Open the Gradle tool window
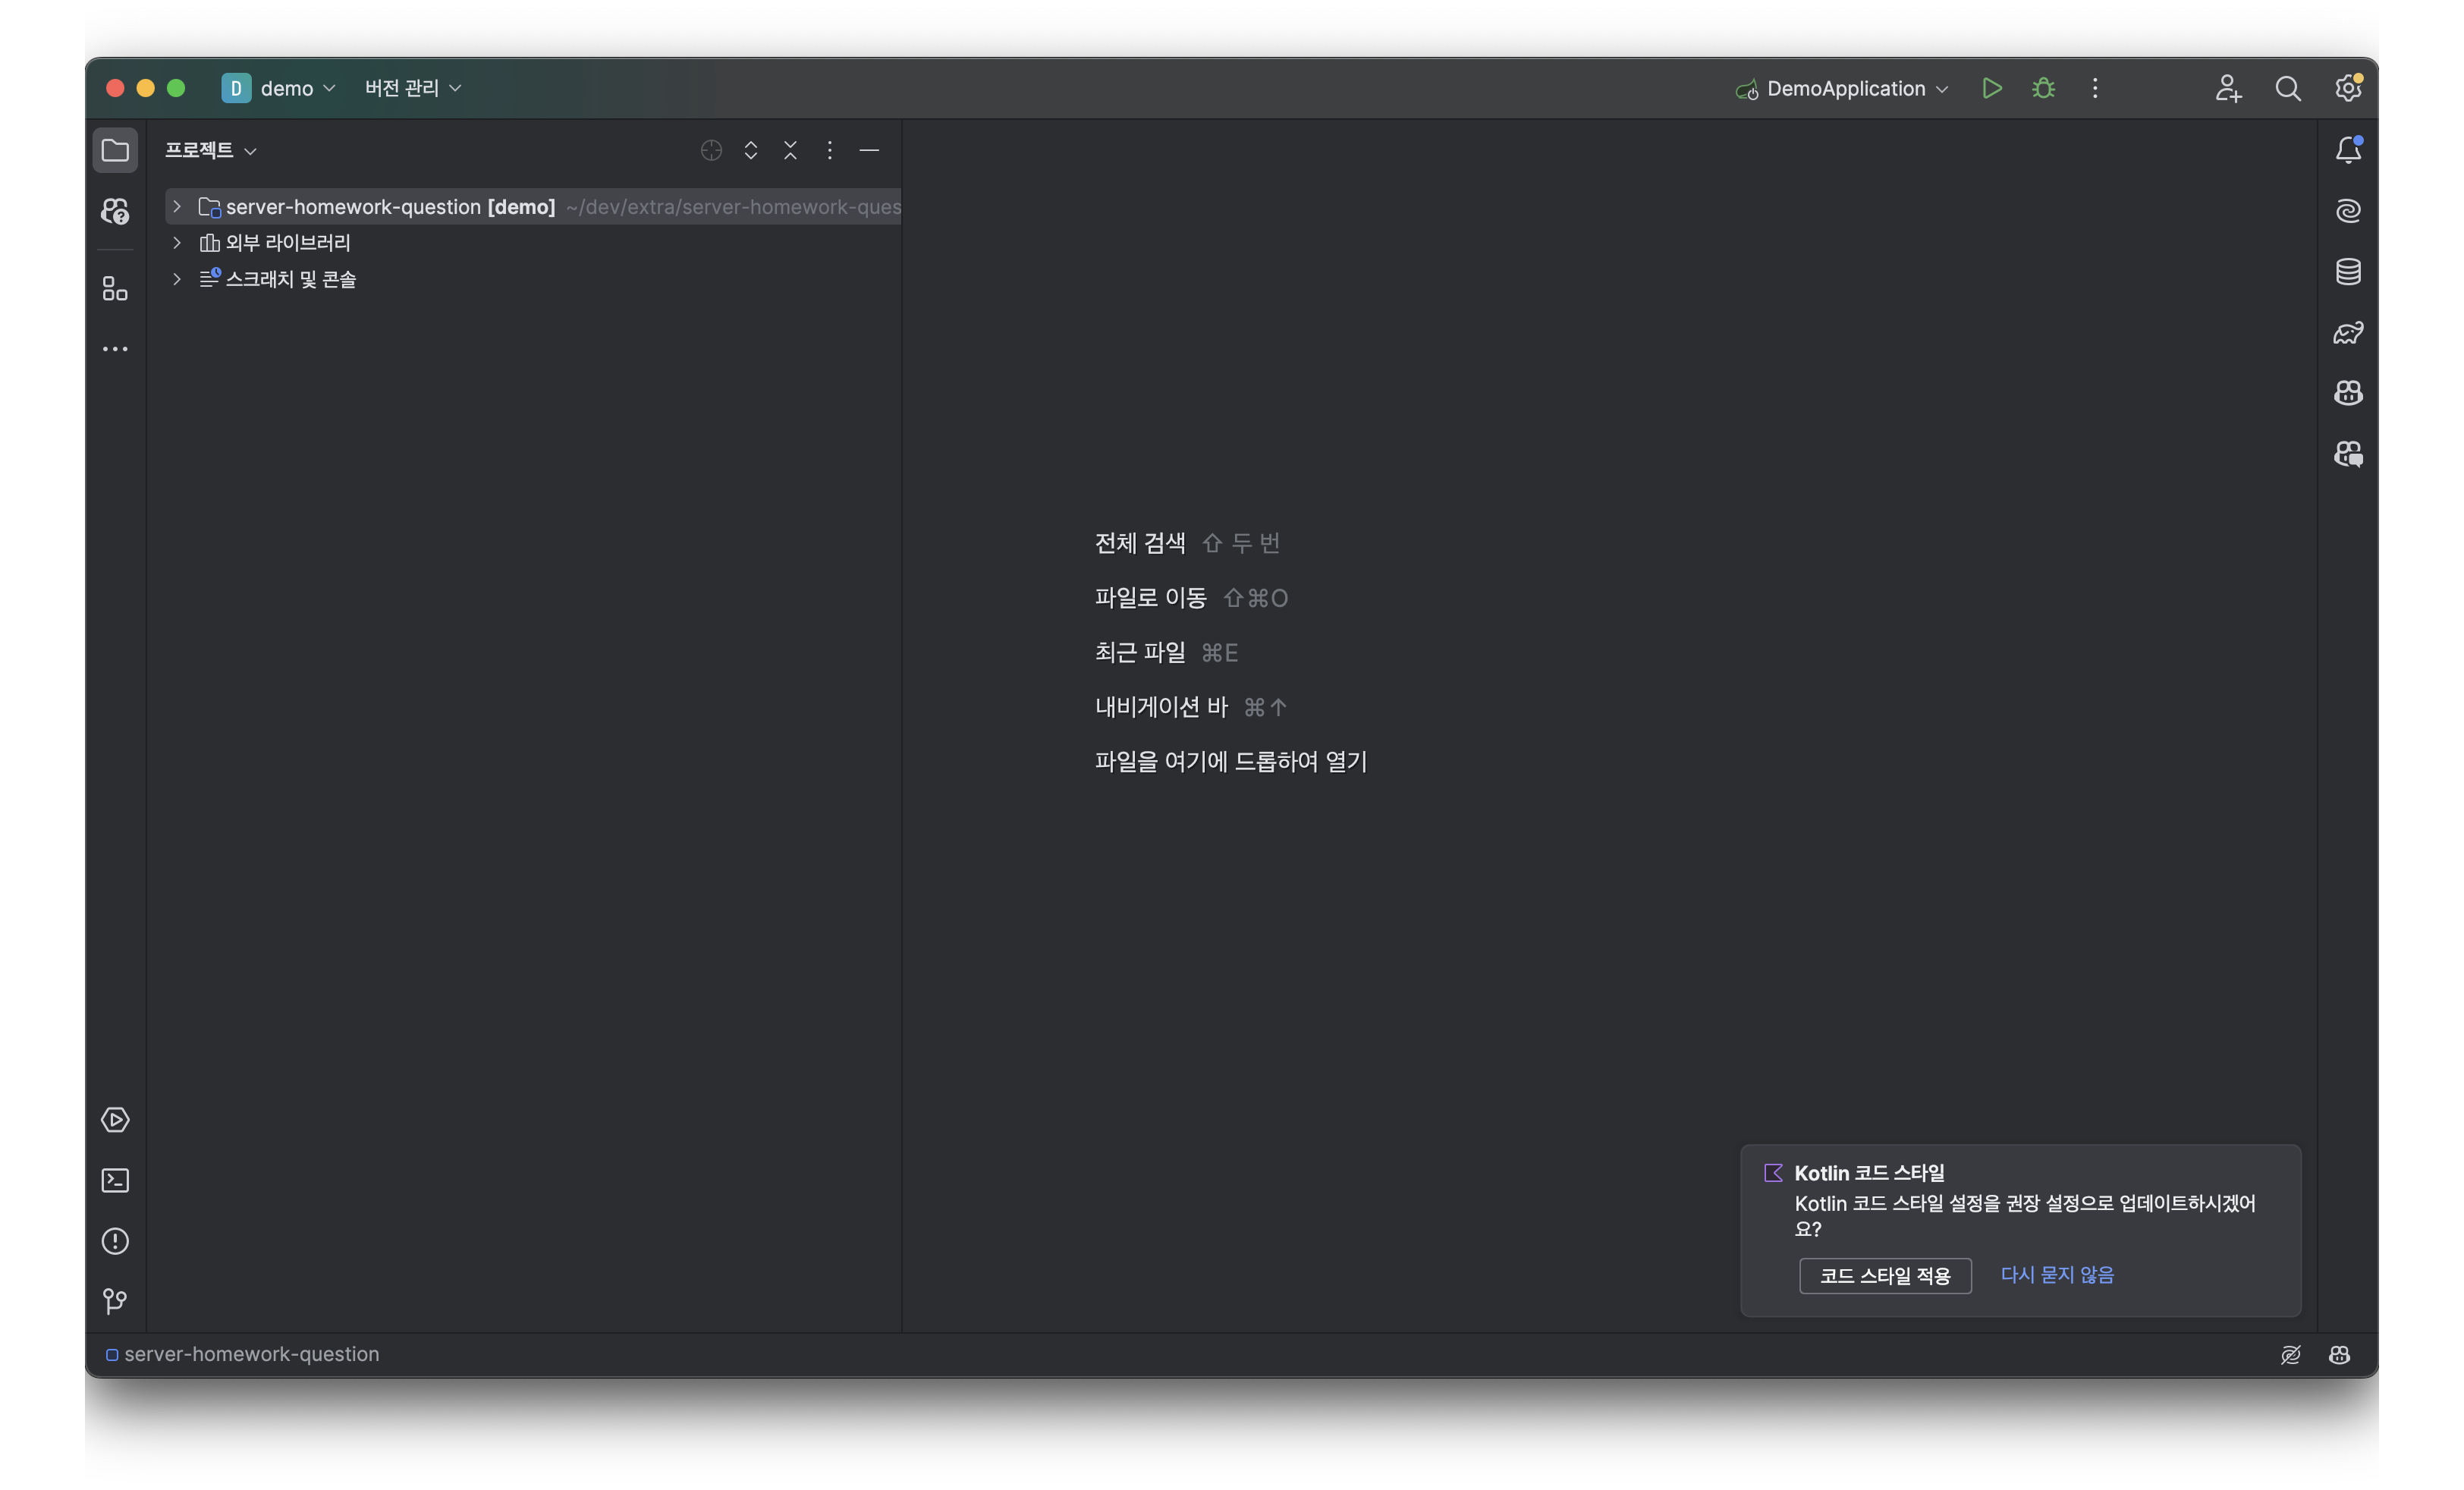The width and height of the screenshot is (2464, 1490). coord(2348,332)
